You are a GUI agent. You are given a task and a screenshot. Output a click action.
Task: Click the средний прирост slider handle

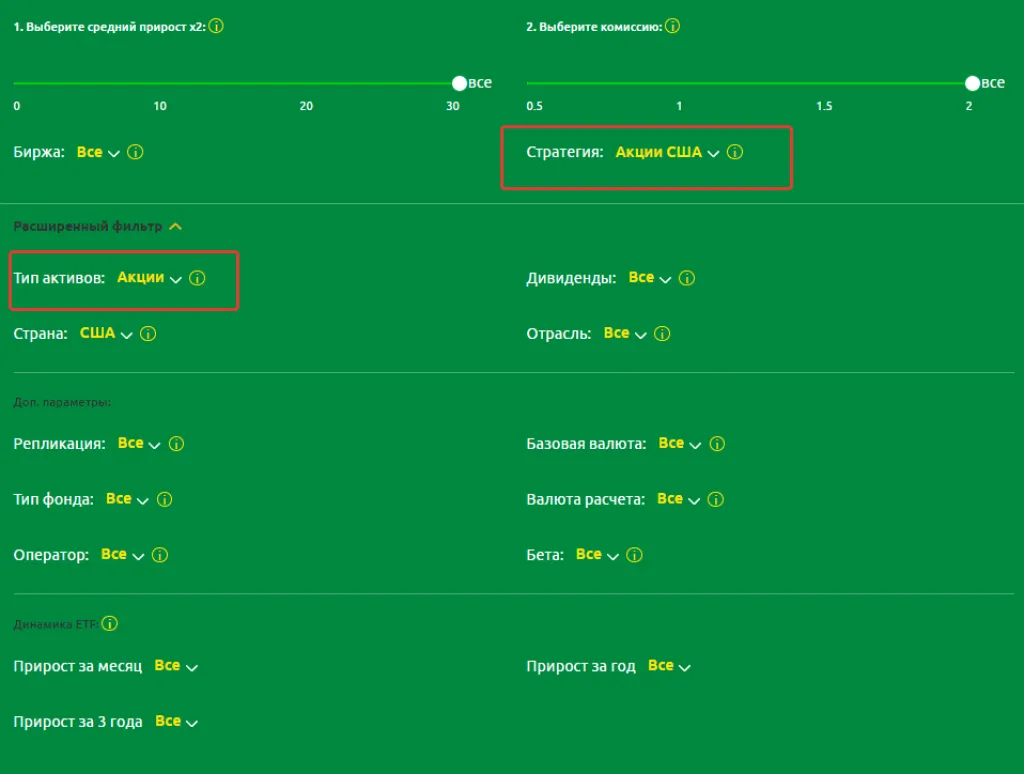tap(459, 84)
